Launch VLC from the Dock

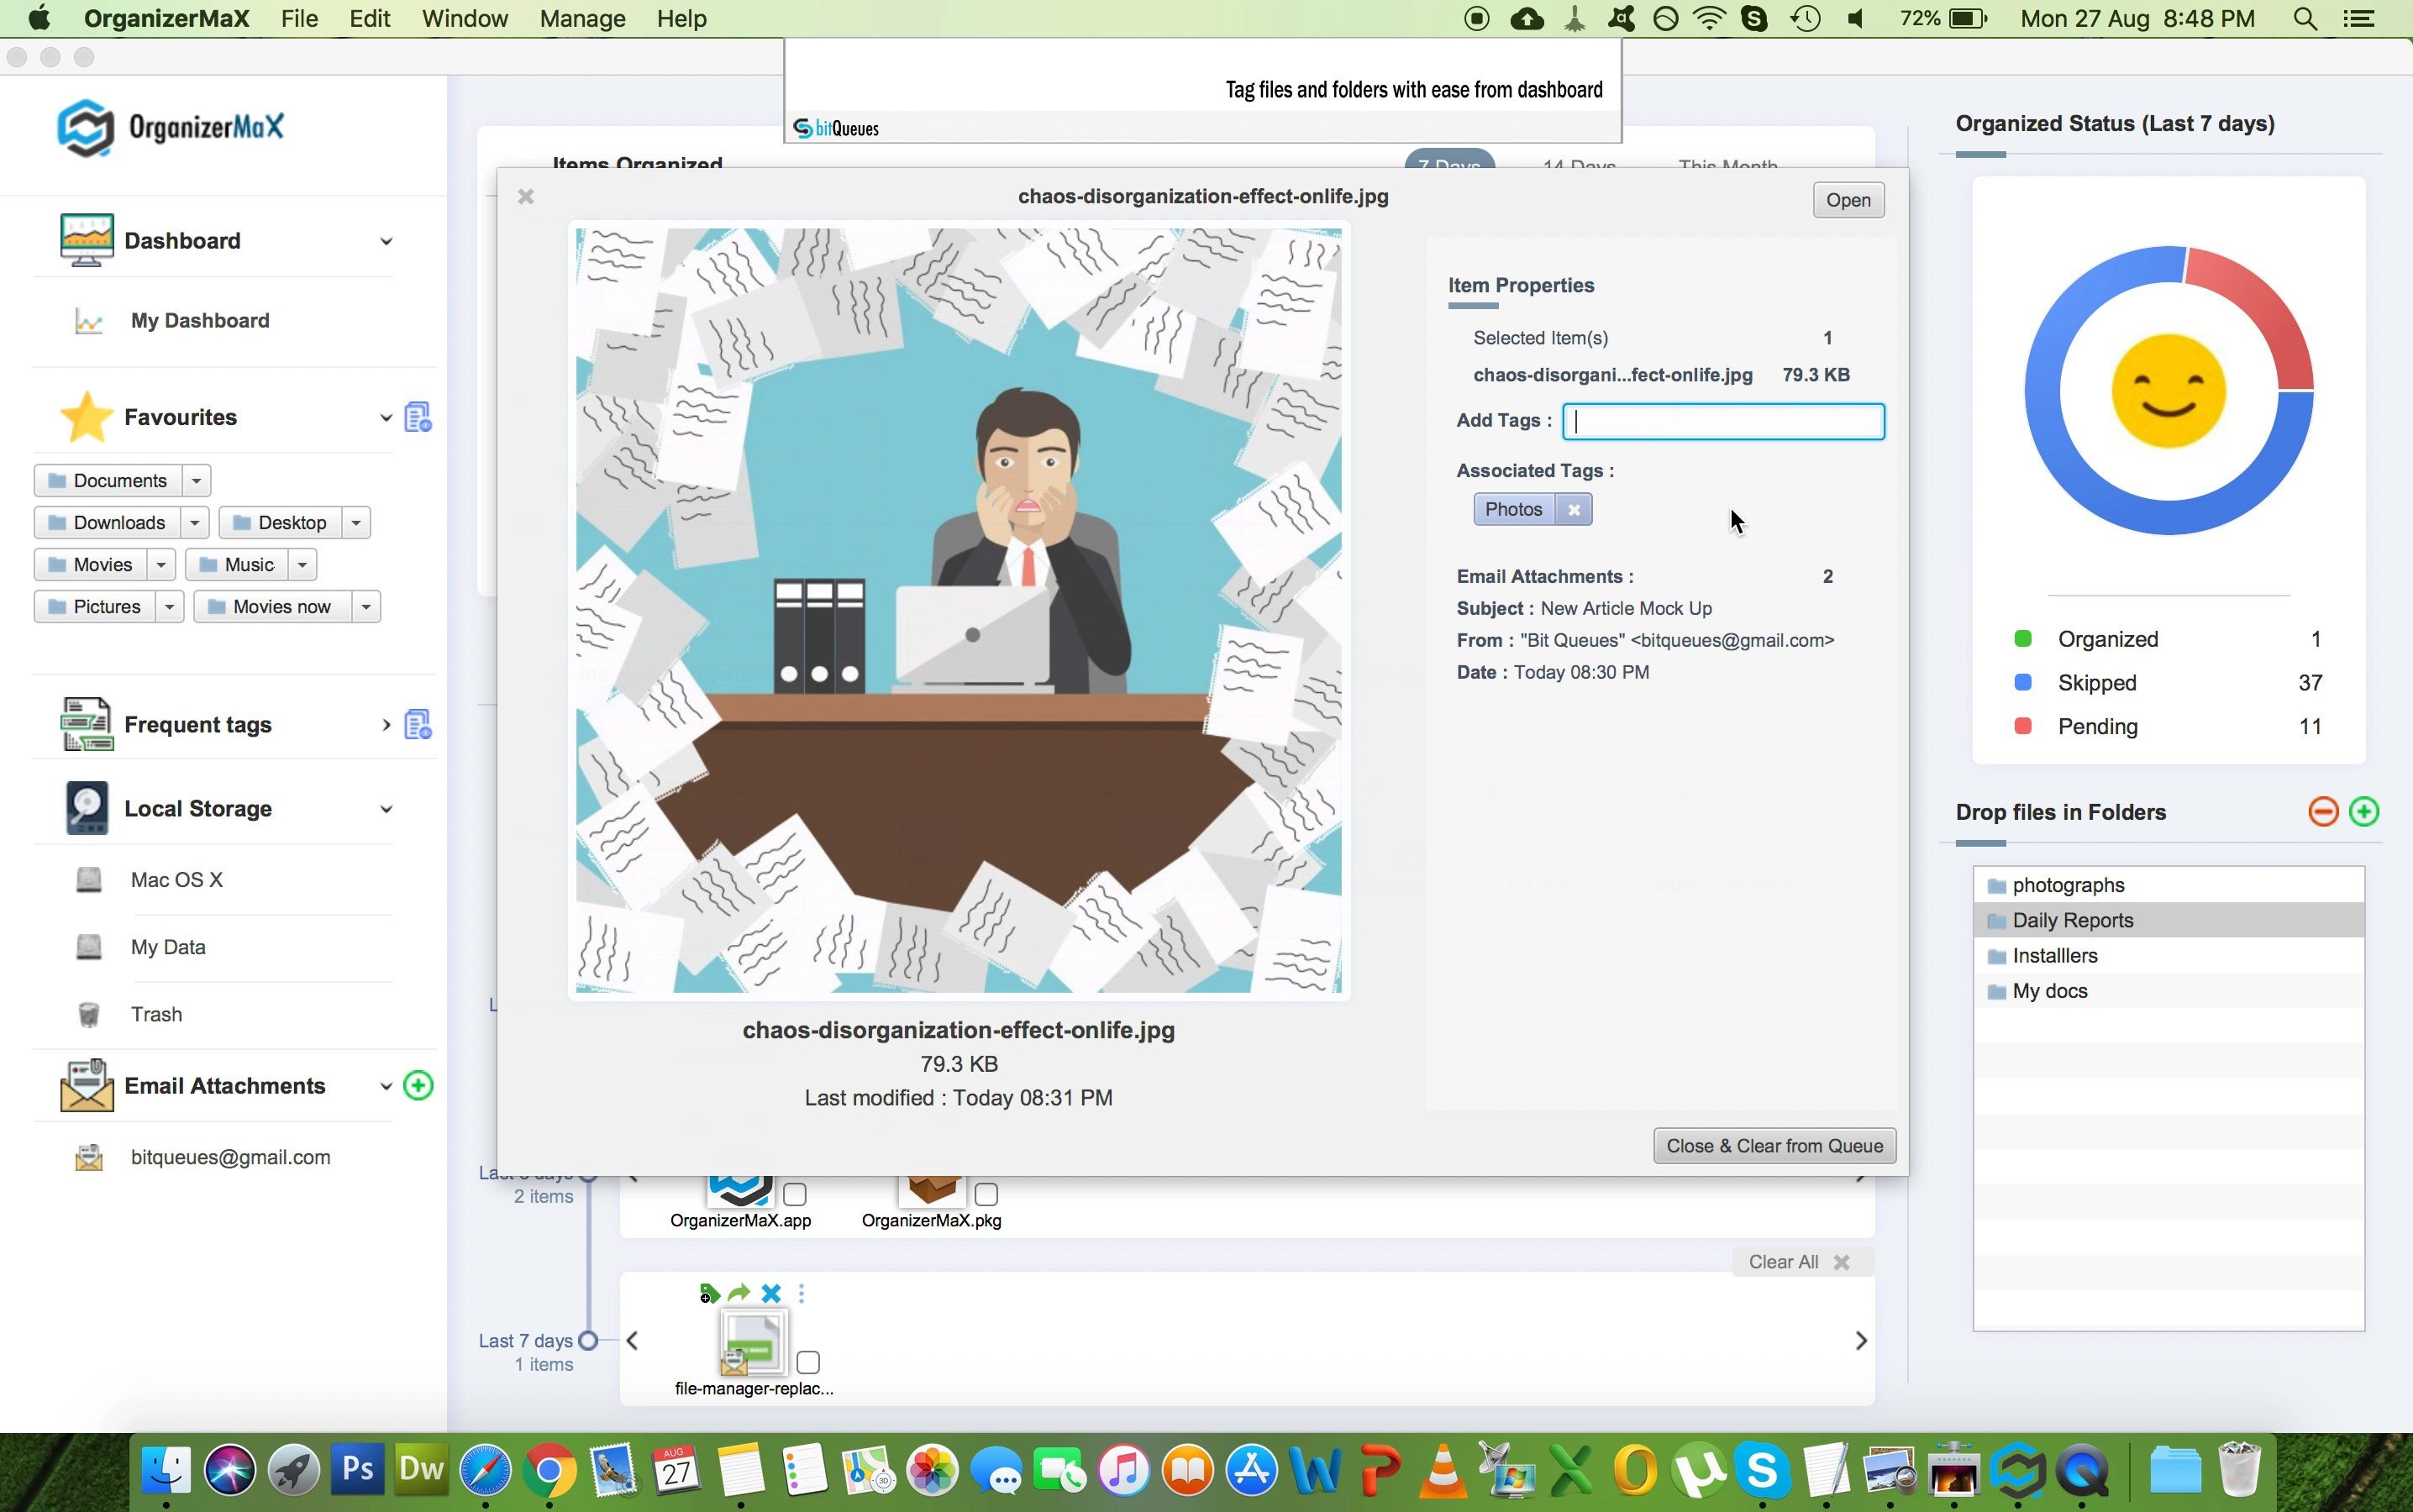1444,1470
